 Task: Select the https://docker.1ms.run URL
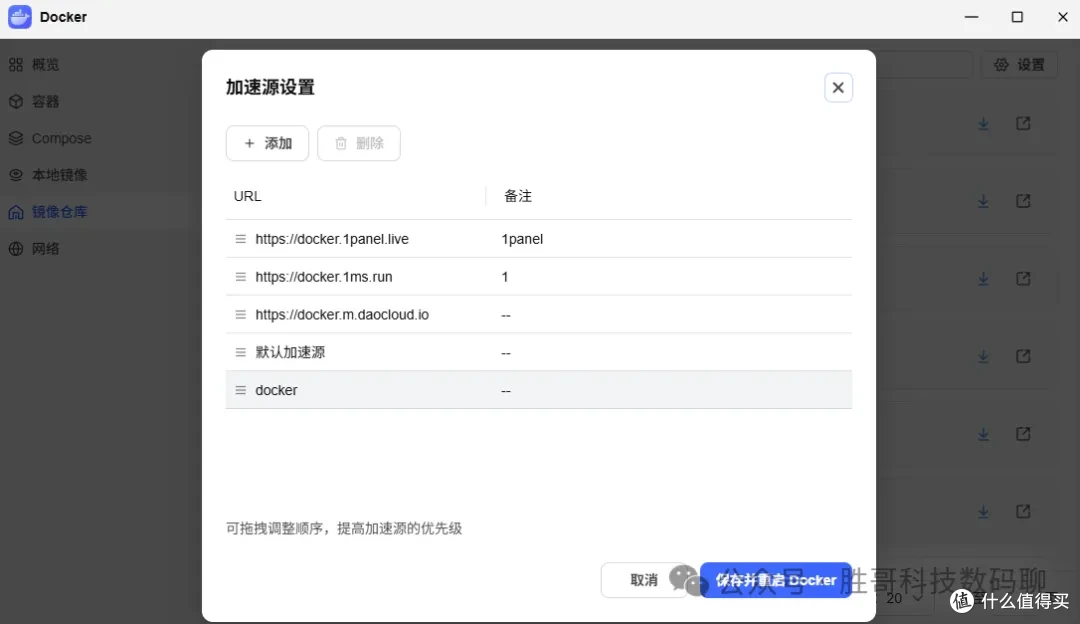click(x=324, y=277)
